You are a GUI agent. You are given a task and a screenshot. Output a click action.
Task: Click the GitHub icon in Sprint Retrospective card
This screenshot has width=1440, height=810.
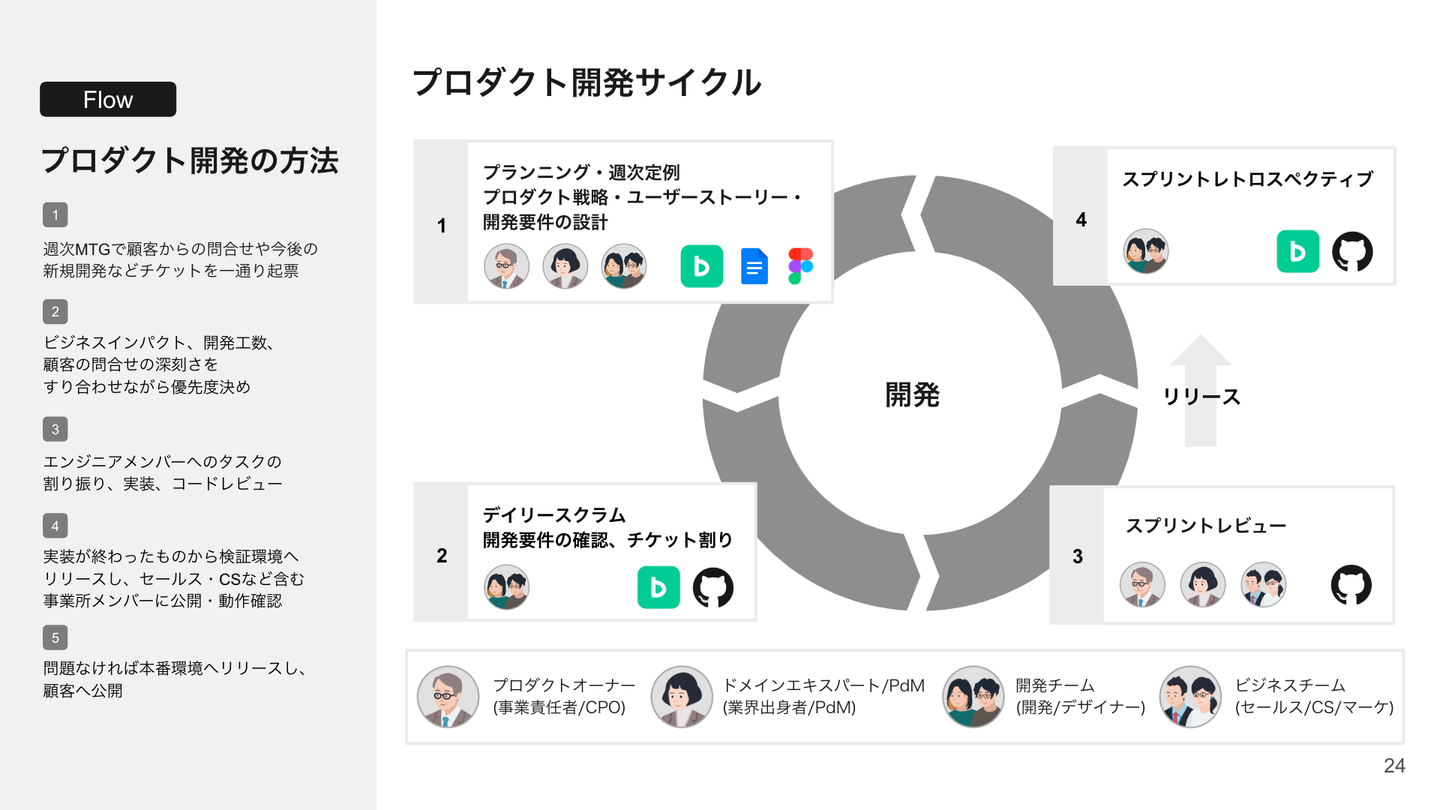(1352, 251)
